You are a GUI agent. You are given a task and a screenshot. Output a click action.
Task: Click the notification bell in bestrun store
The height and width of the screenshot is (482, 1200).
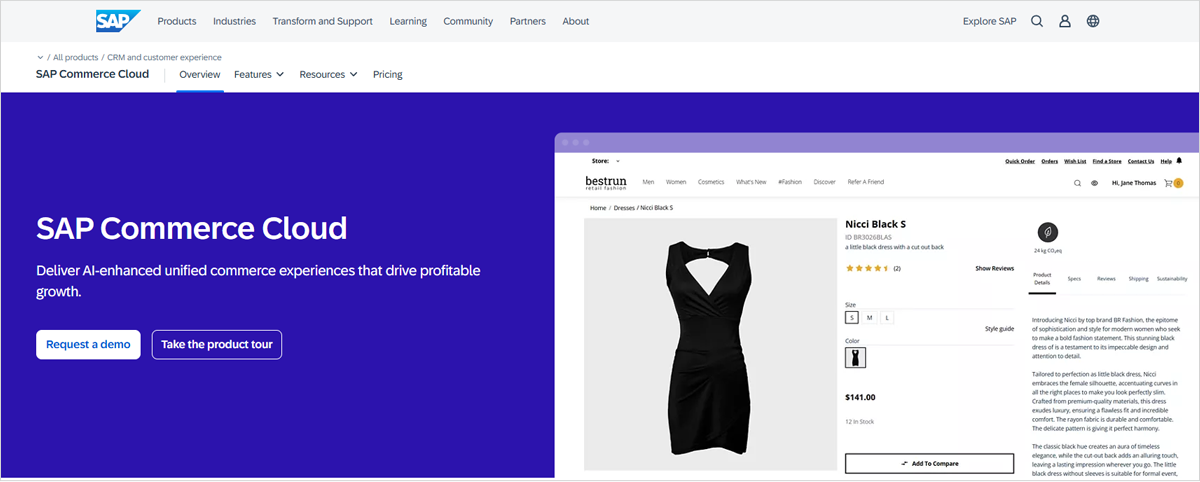click(1179, 161)
